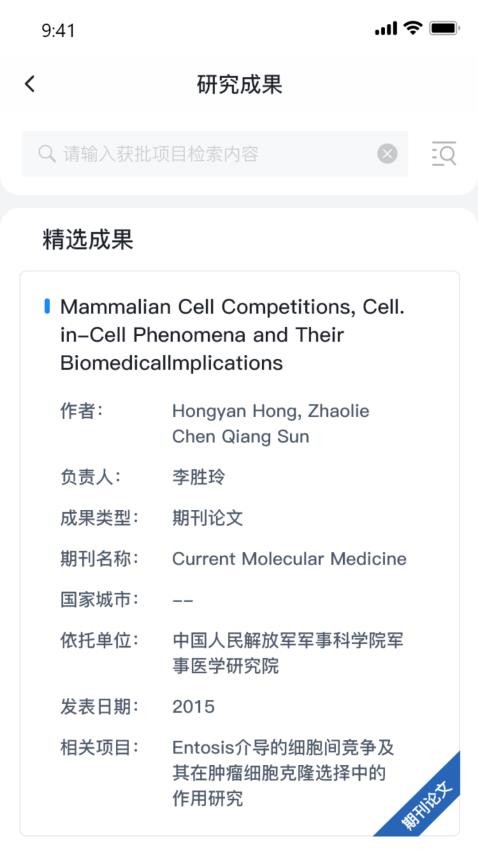The image size is (478, 850).
Task: Click the magnifier icon in search bar
Action: pos(47,154)
